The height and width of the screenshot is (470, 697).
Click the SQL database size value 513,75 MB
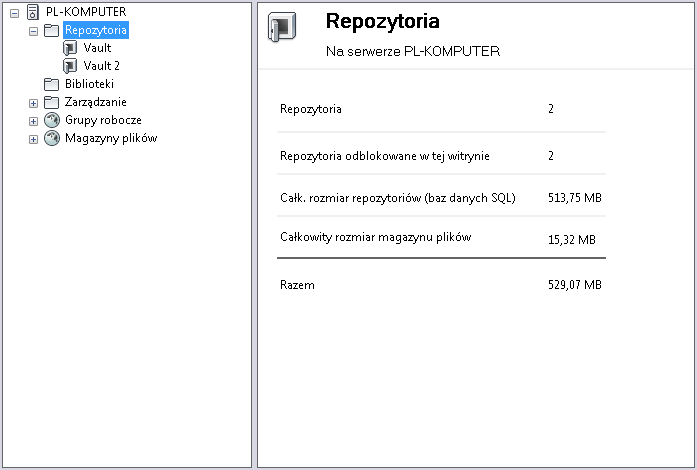point(574,198)
